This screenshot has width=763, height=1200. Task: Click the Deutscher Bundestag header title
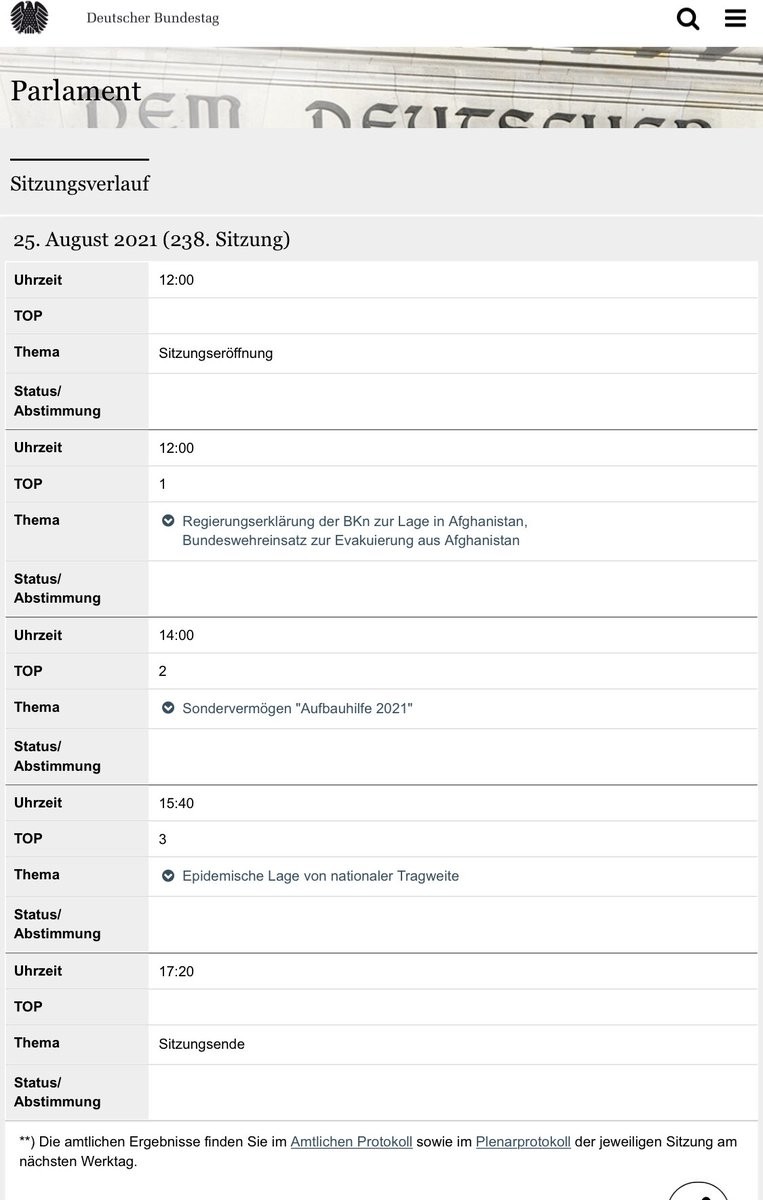tap(152, 18)
